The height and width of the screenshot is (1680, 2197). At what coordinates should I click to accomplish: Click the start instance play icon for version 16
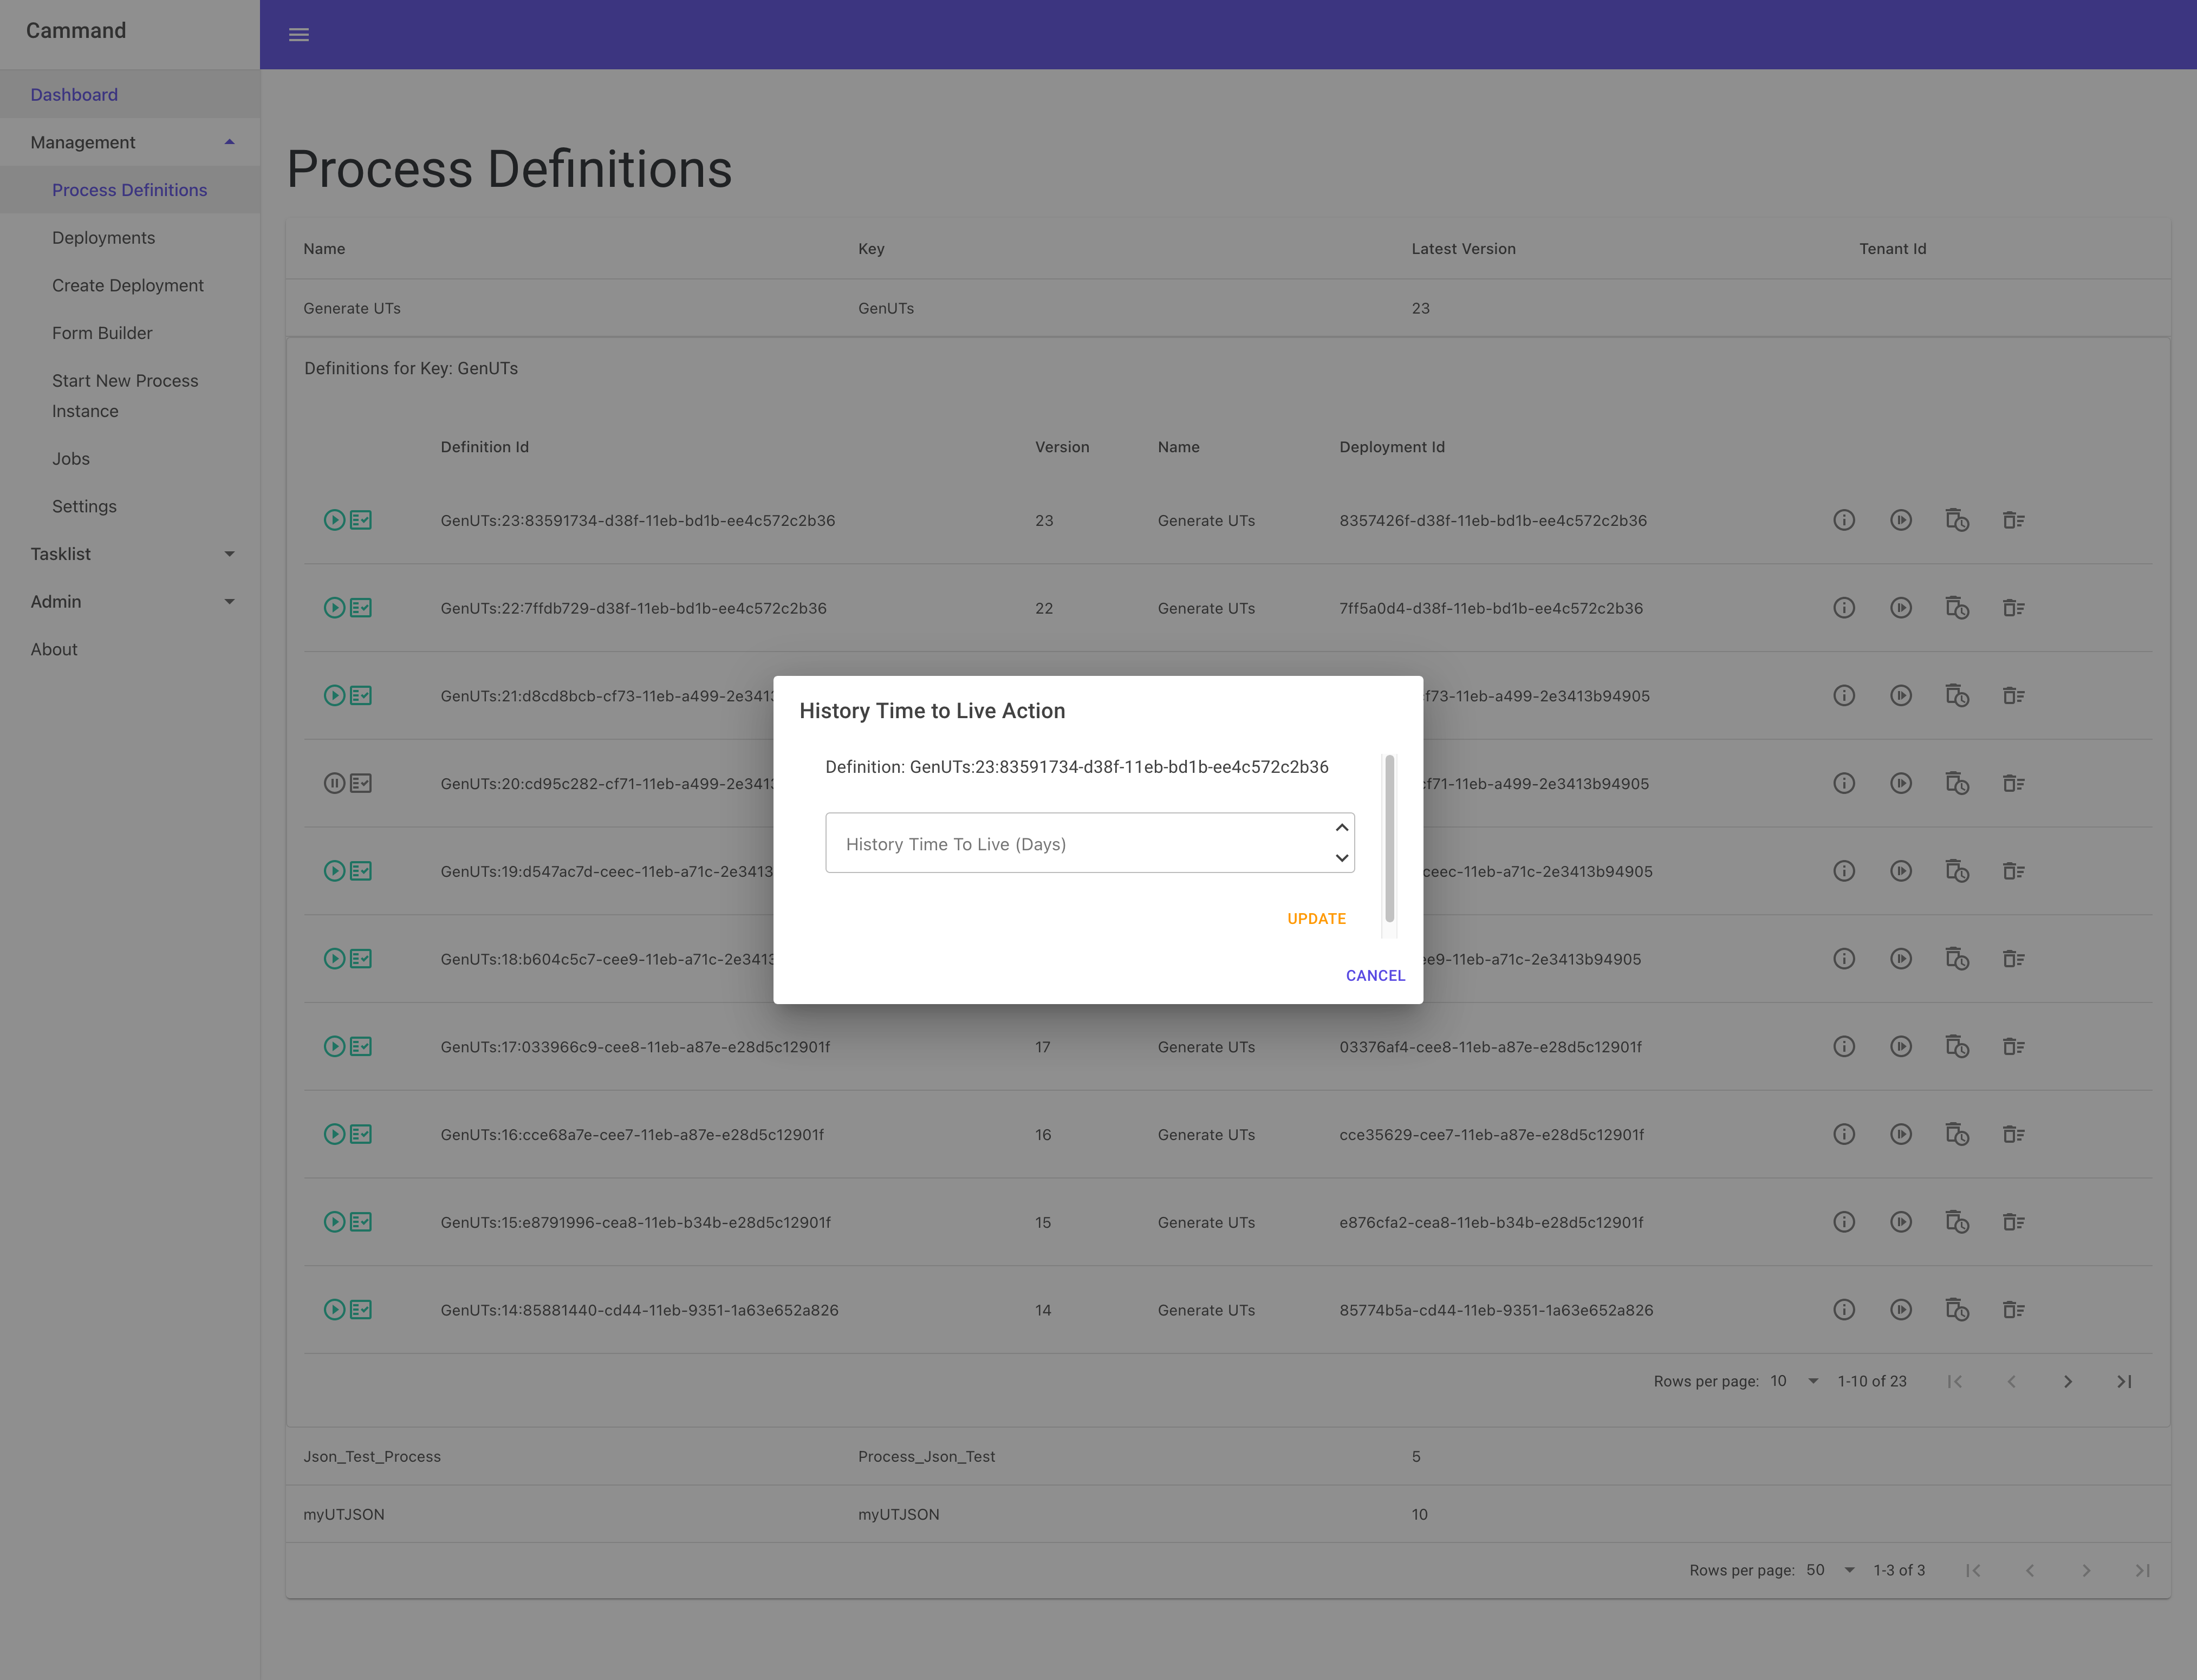click(x=1901, y=1134)
